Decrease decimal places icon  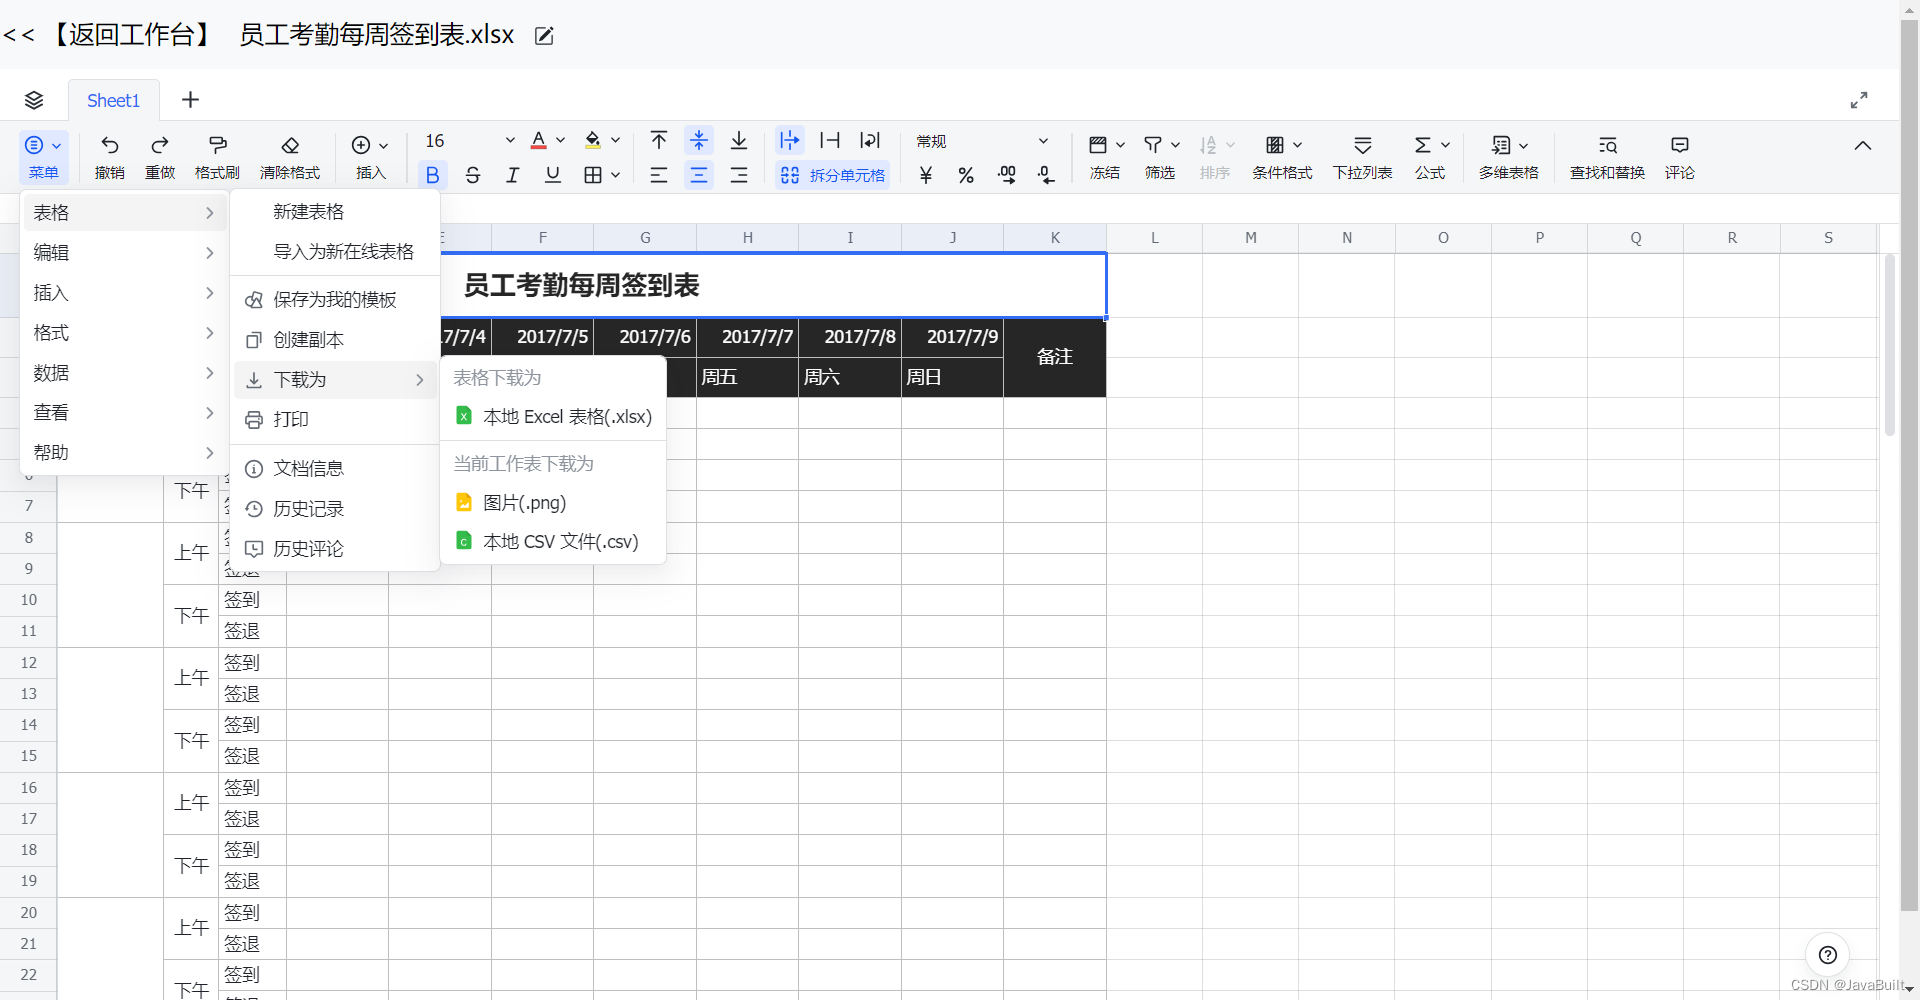tap(1046, 175)
